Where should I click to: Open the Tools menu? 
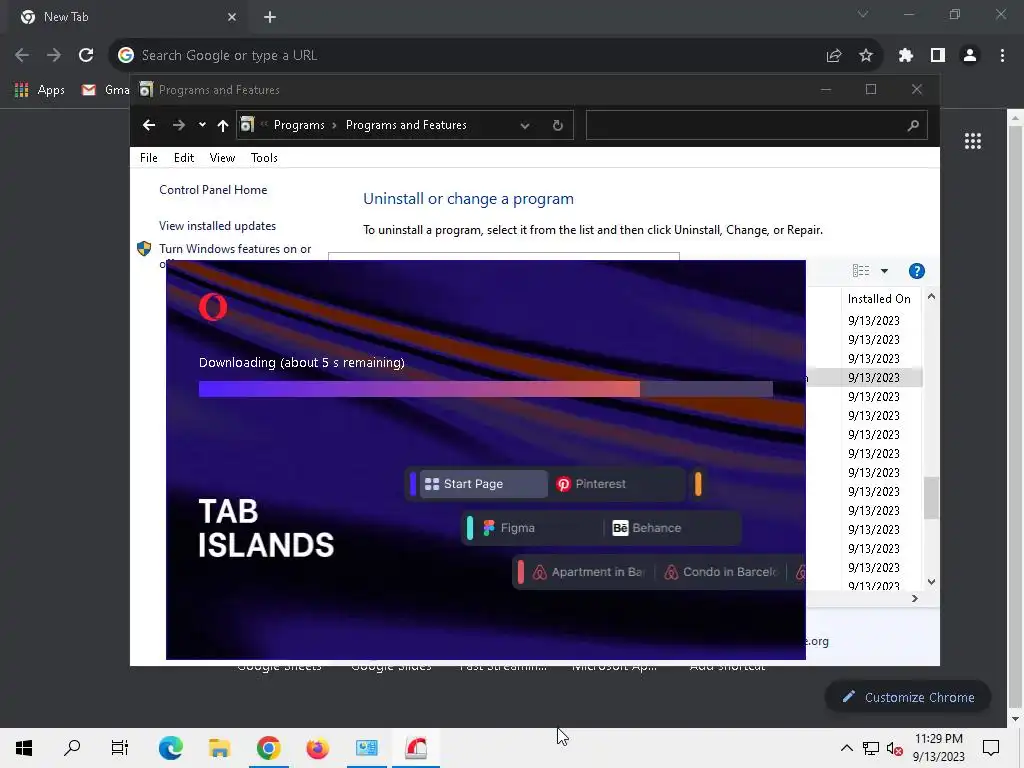pyautogui.click(x=264, y=157)
